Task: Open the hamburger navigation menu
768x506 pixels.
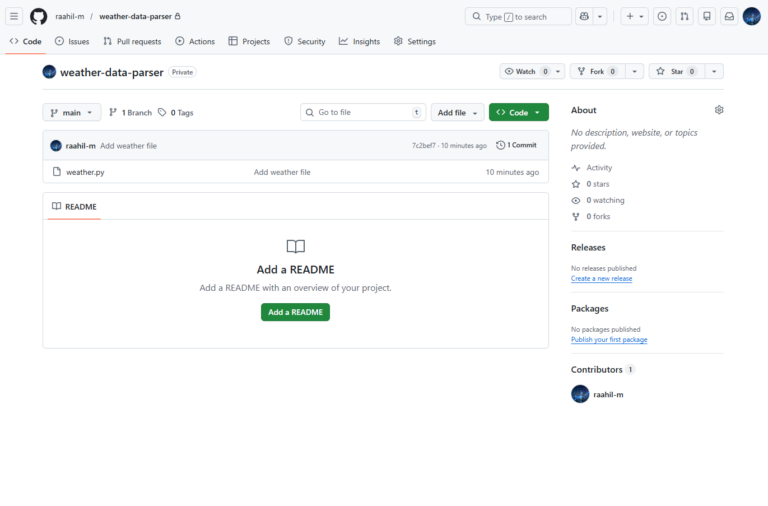Action: (x=14, y=16)
